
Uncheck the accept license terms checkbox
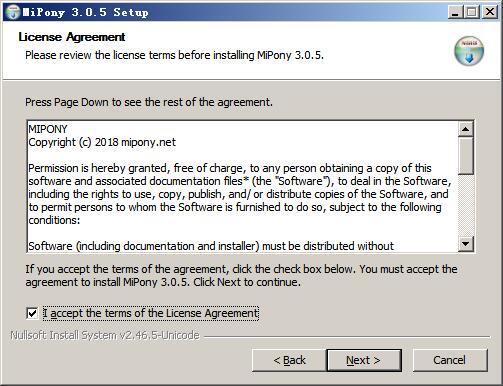point(32,313)
